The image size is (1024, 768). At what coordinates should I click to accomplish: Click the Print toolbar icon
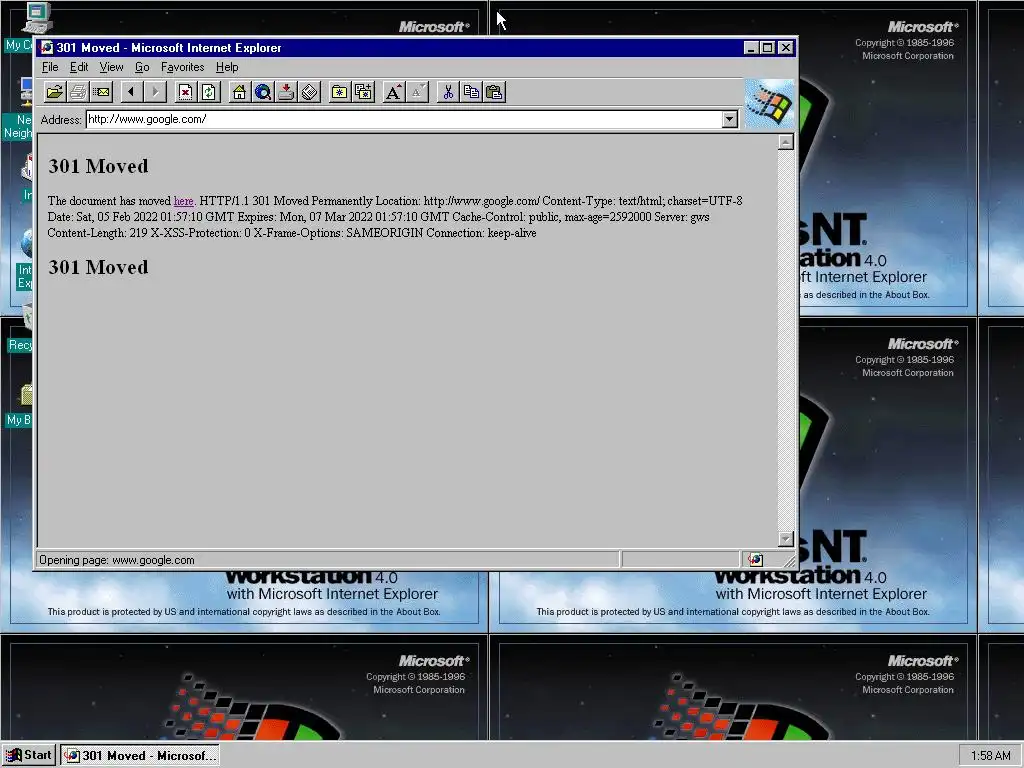[x=78, y=92]
